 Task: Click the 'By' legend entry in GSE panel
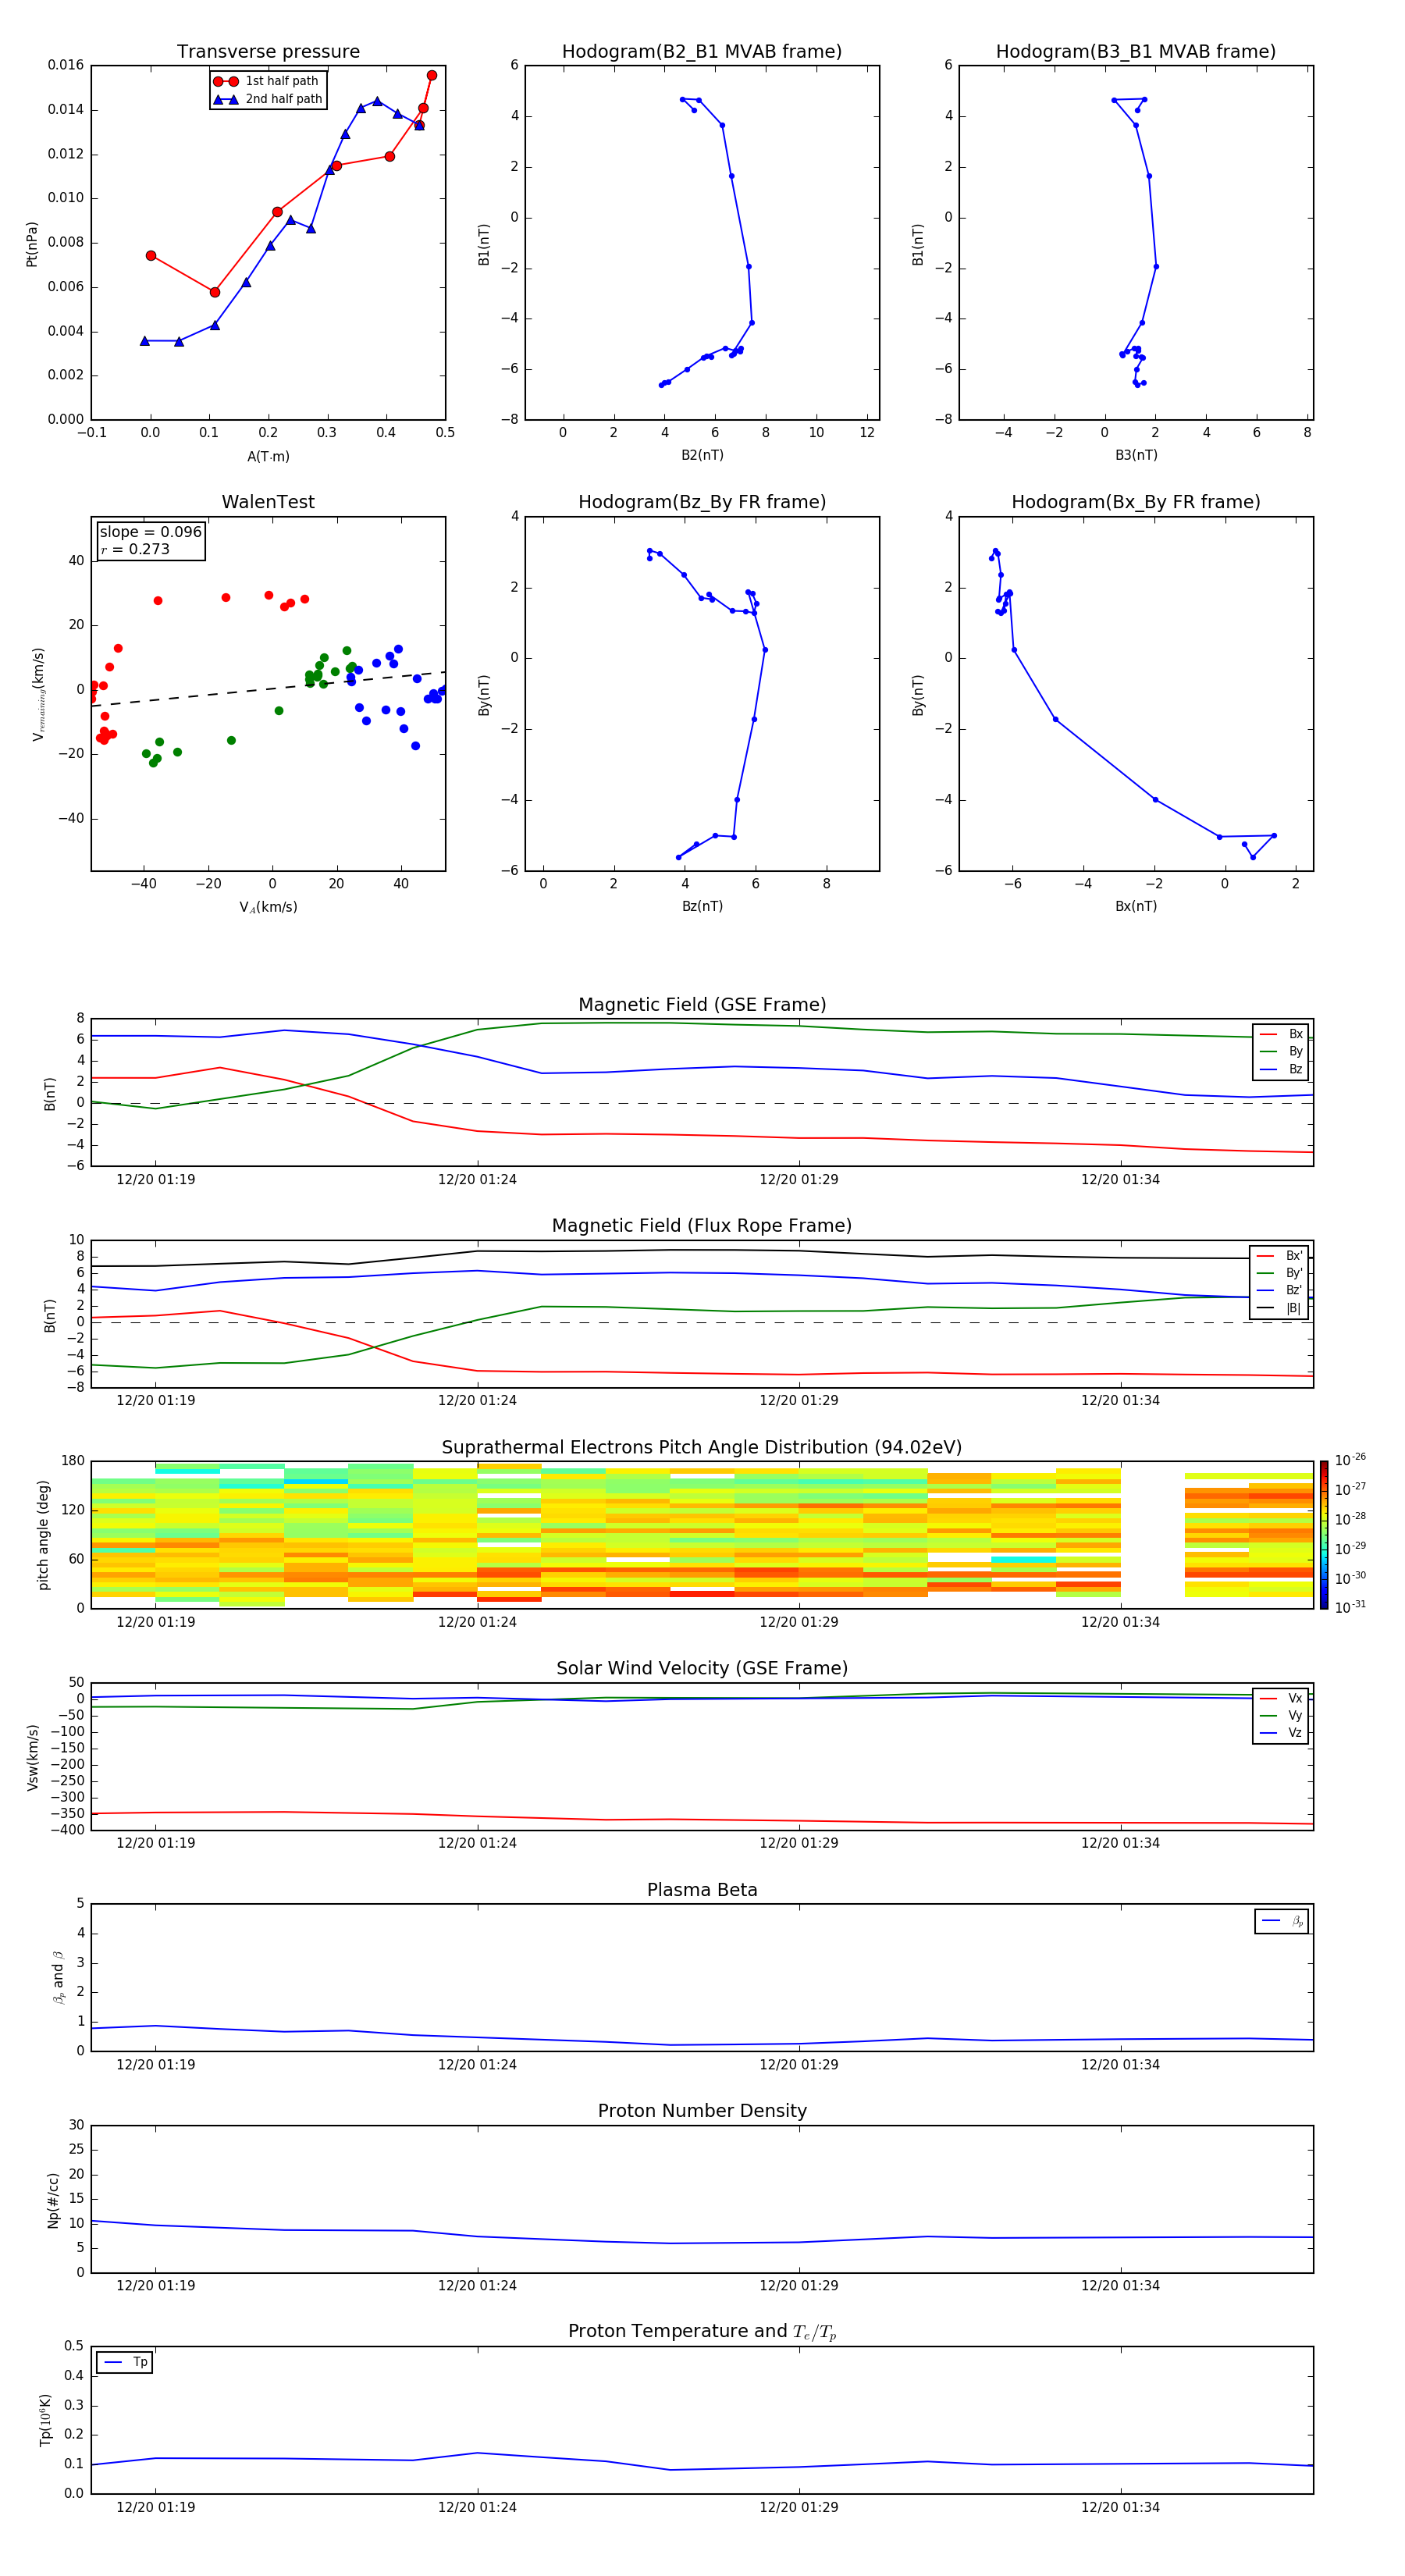pyautogui.click(x=1281, y=1051)
